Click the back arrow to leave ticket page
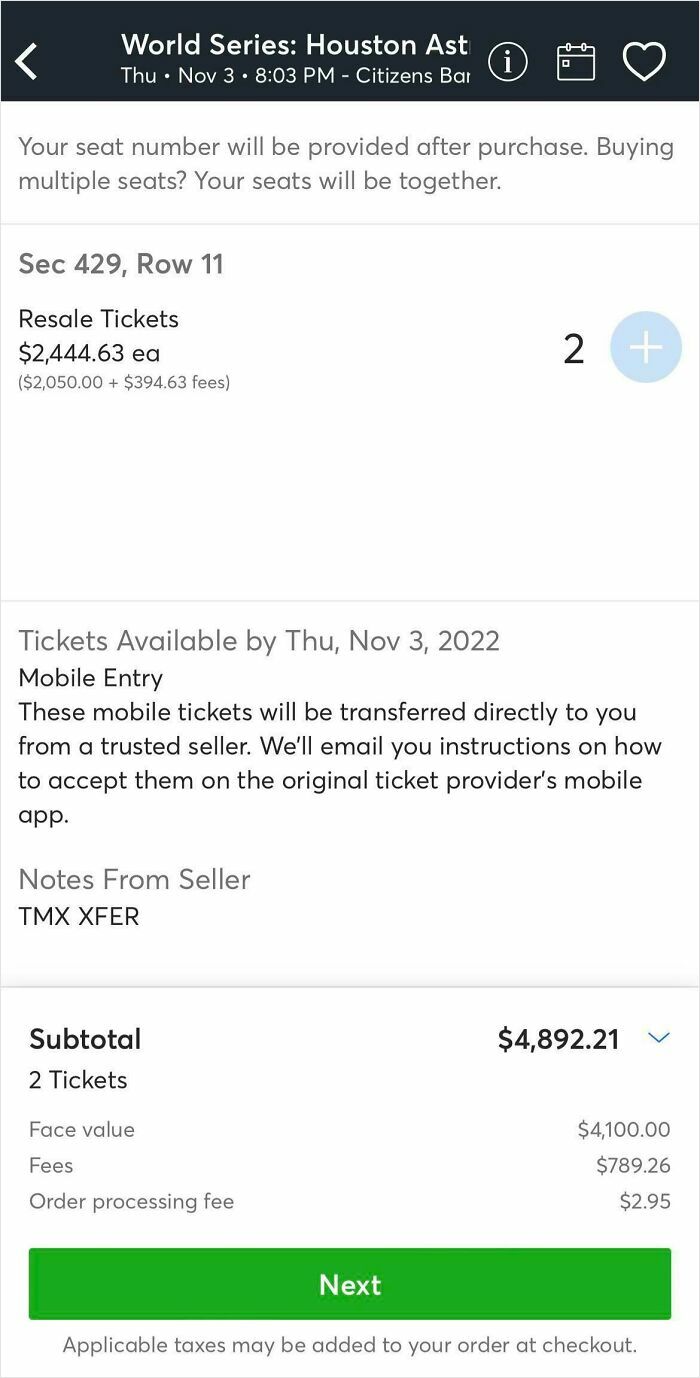 coord(27,61)
